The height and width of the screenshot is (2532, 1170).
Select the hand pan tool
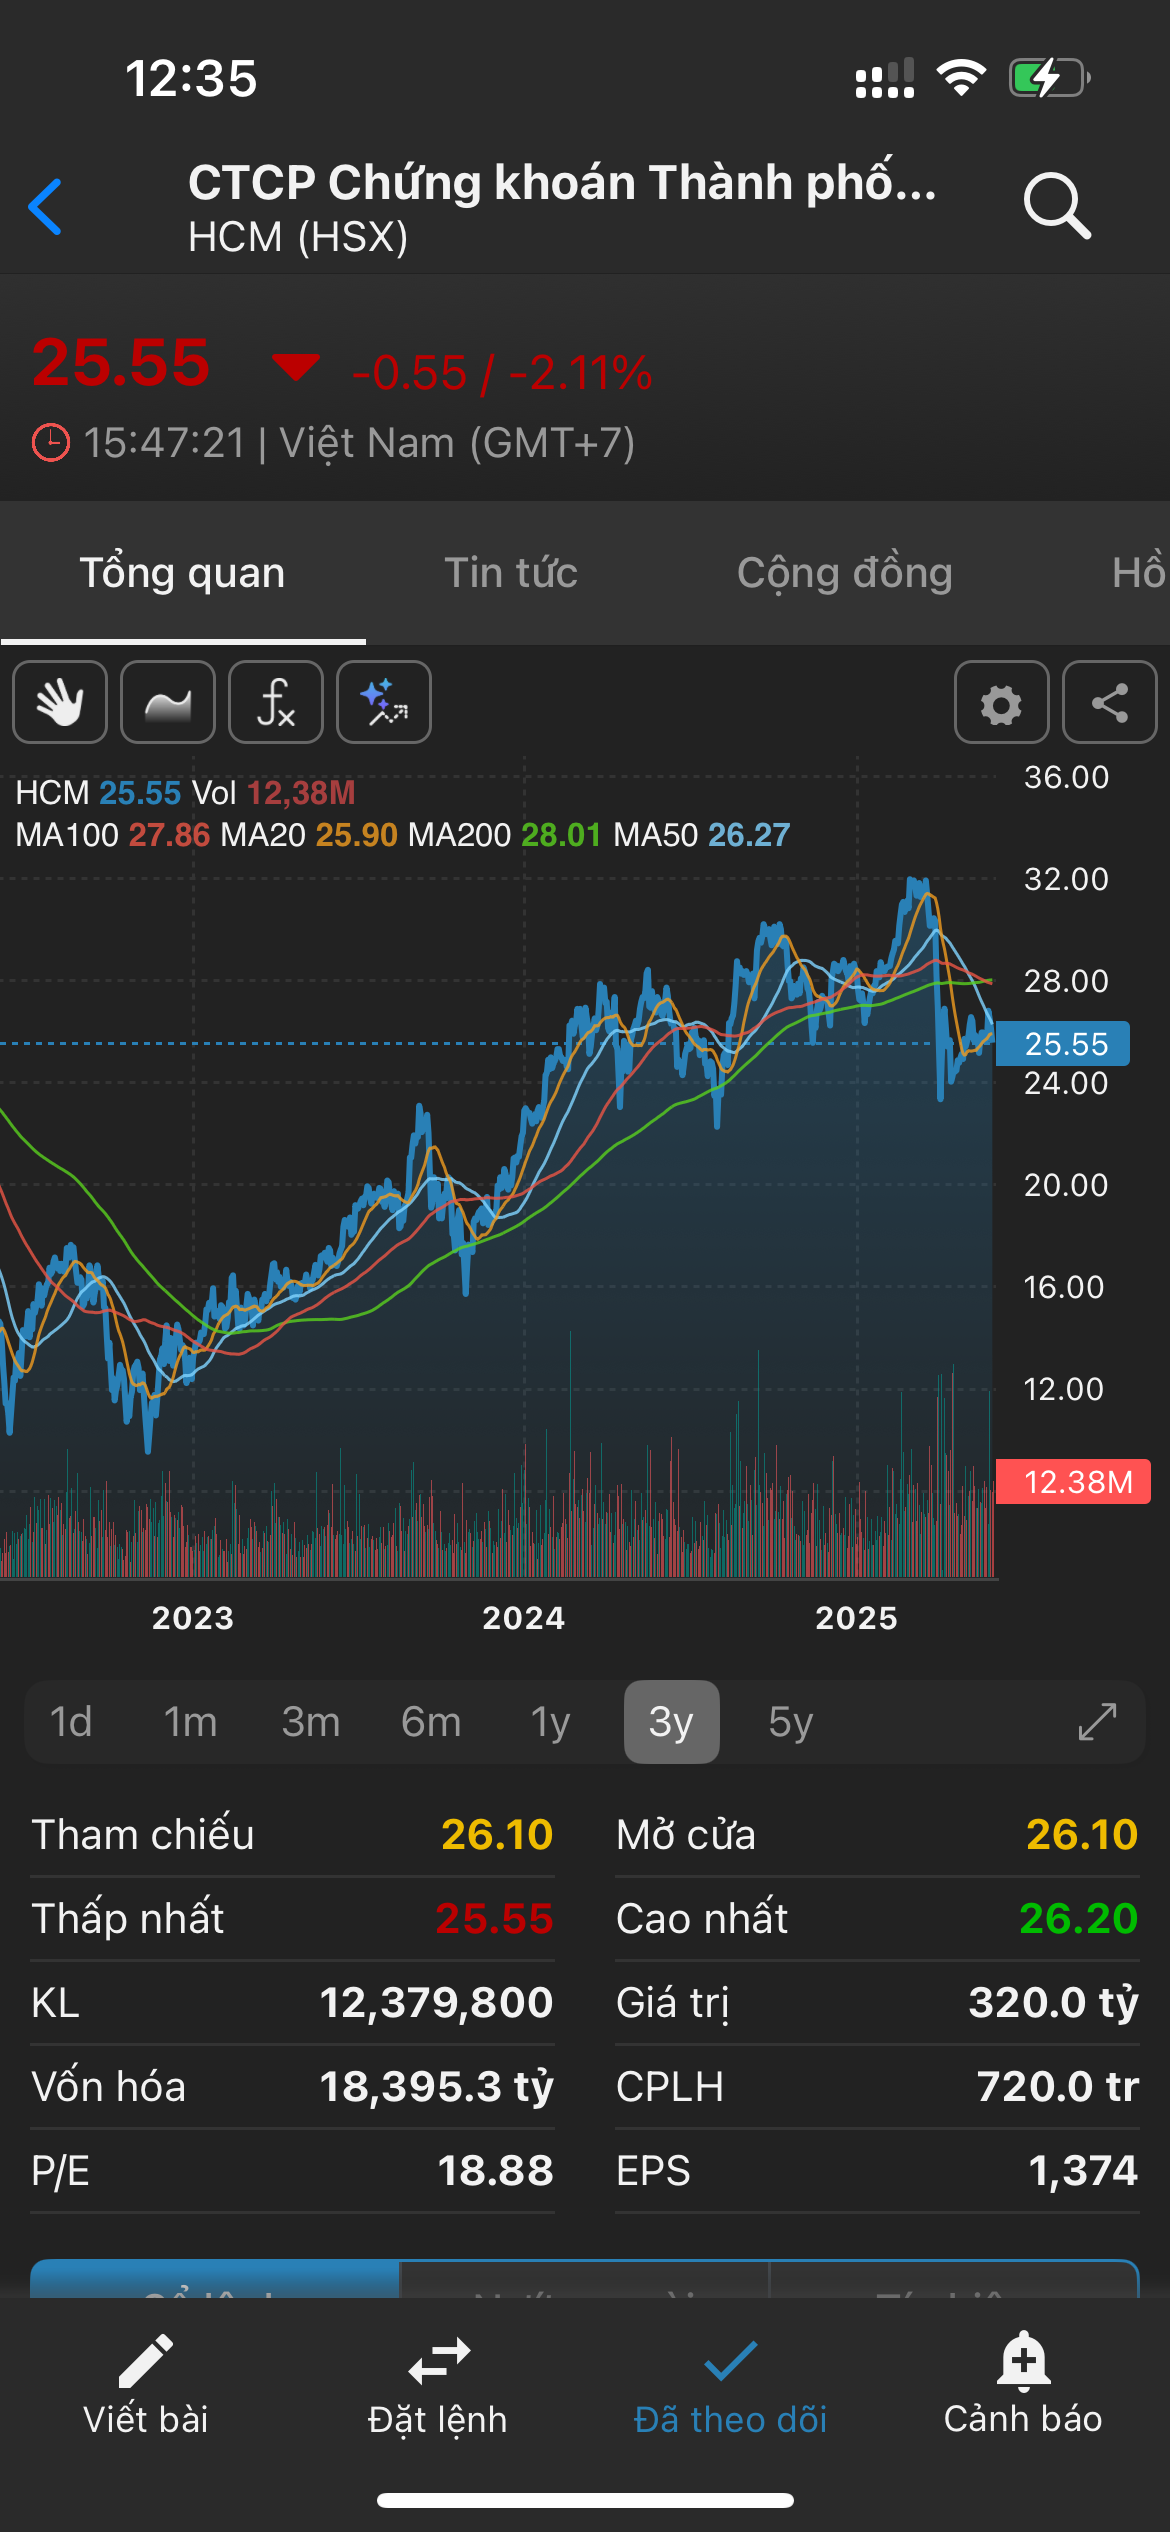[60, 702]
